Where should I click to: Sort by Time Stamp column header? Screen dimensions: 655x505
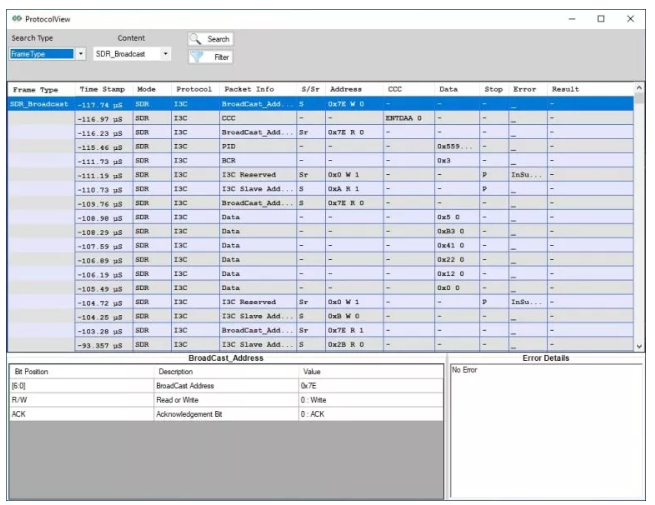[102, 89]
